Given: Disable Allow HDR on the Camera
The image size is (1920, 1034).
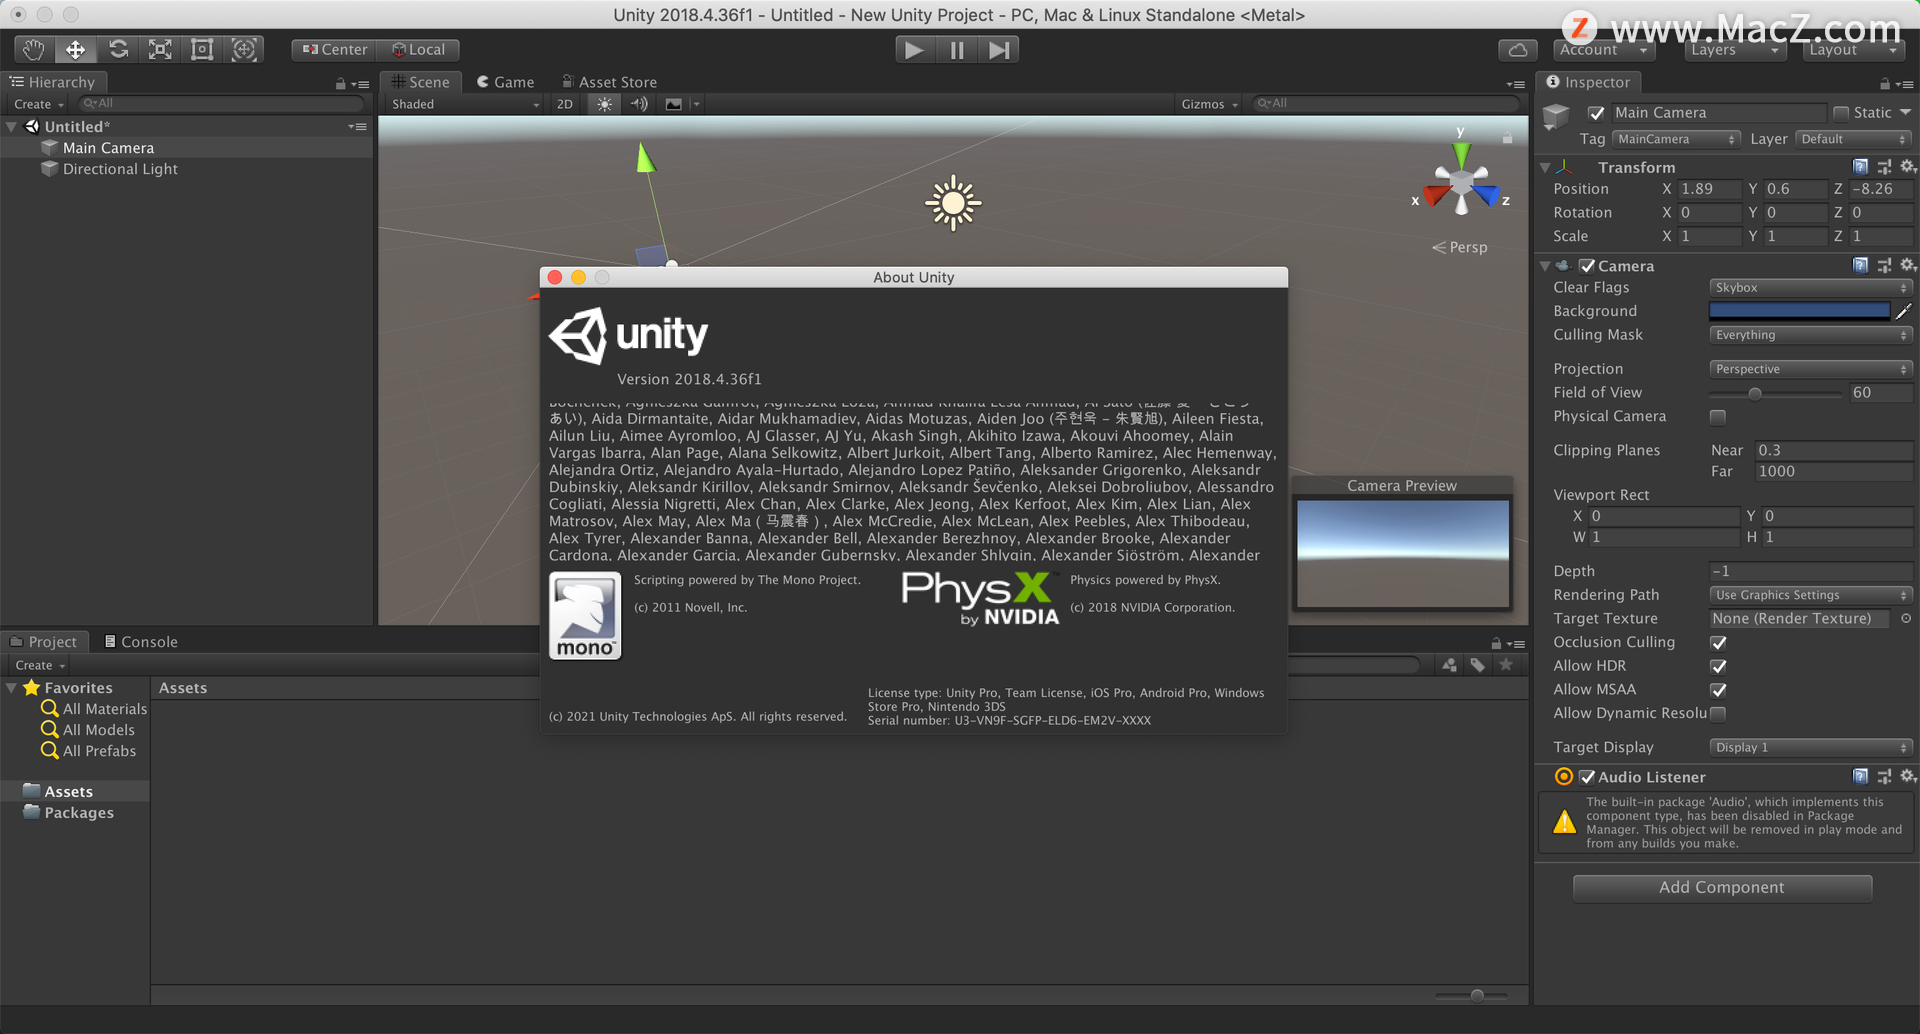Looking at the screenshot, I should point(1718,666).
